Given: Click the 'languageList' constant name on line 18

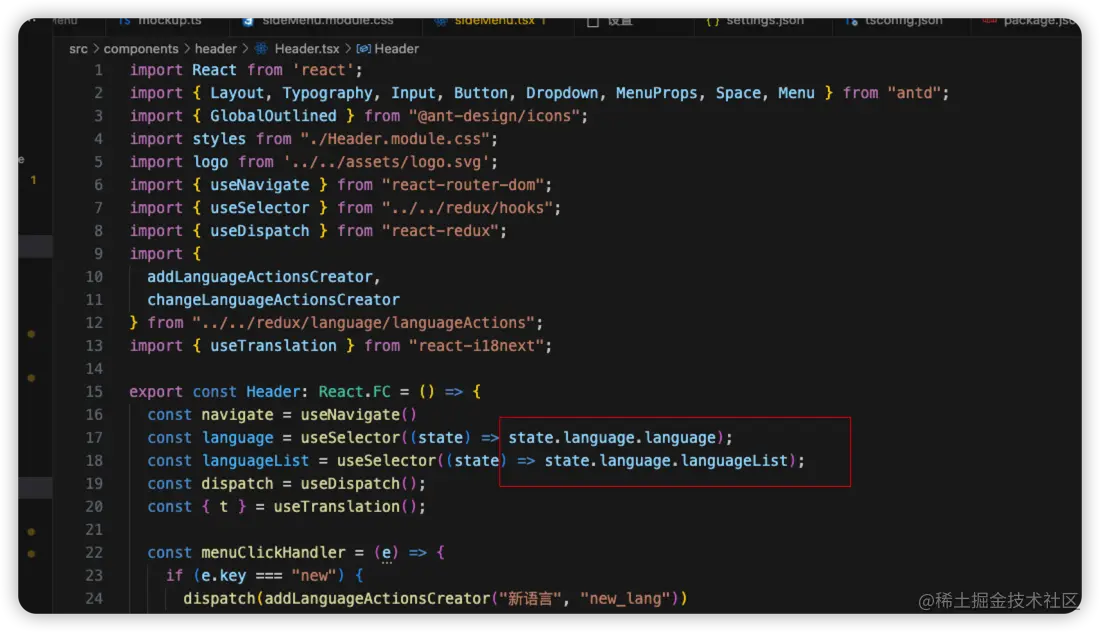Looking at the screenshot, I should (255, 461).
